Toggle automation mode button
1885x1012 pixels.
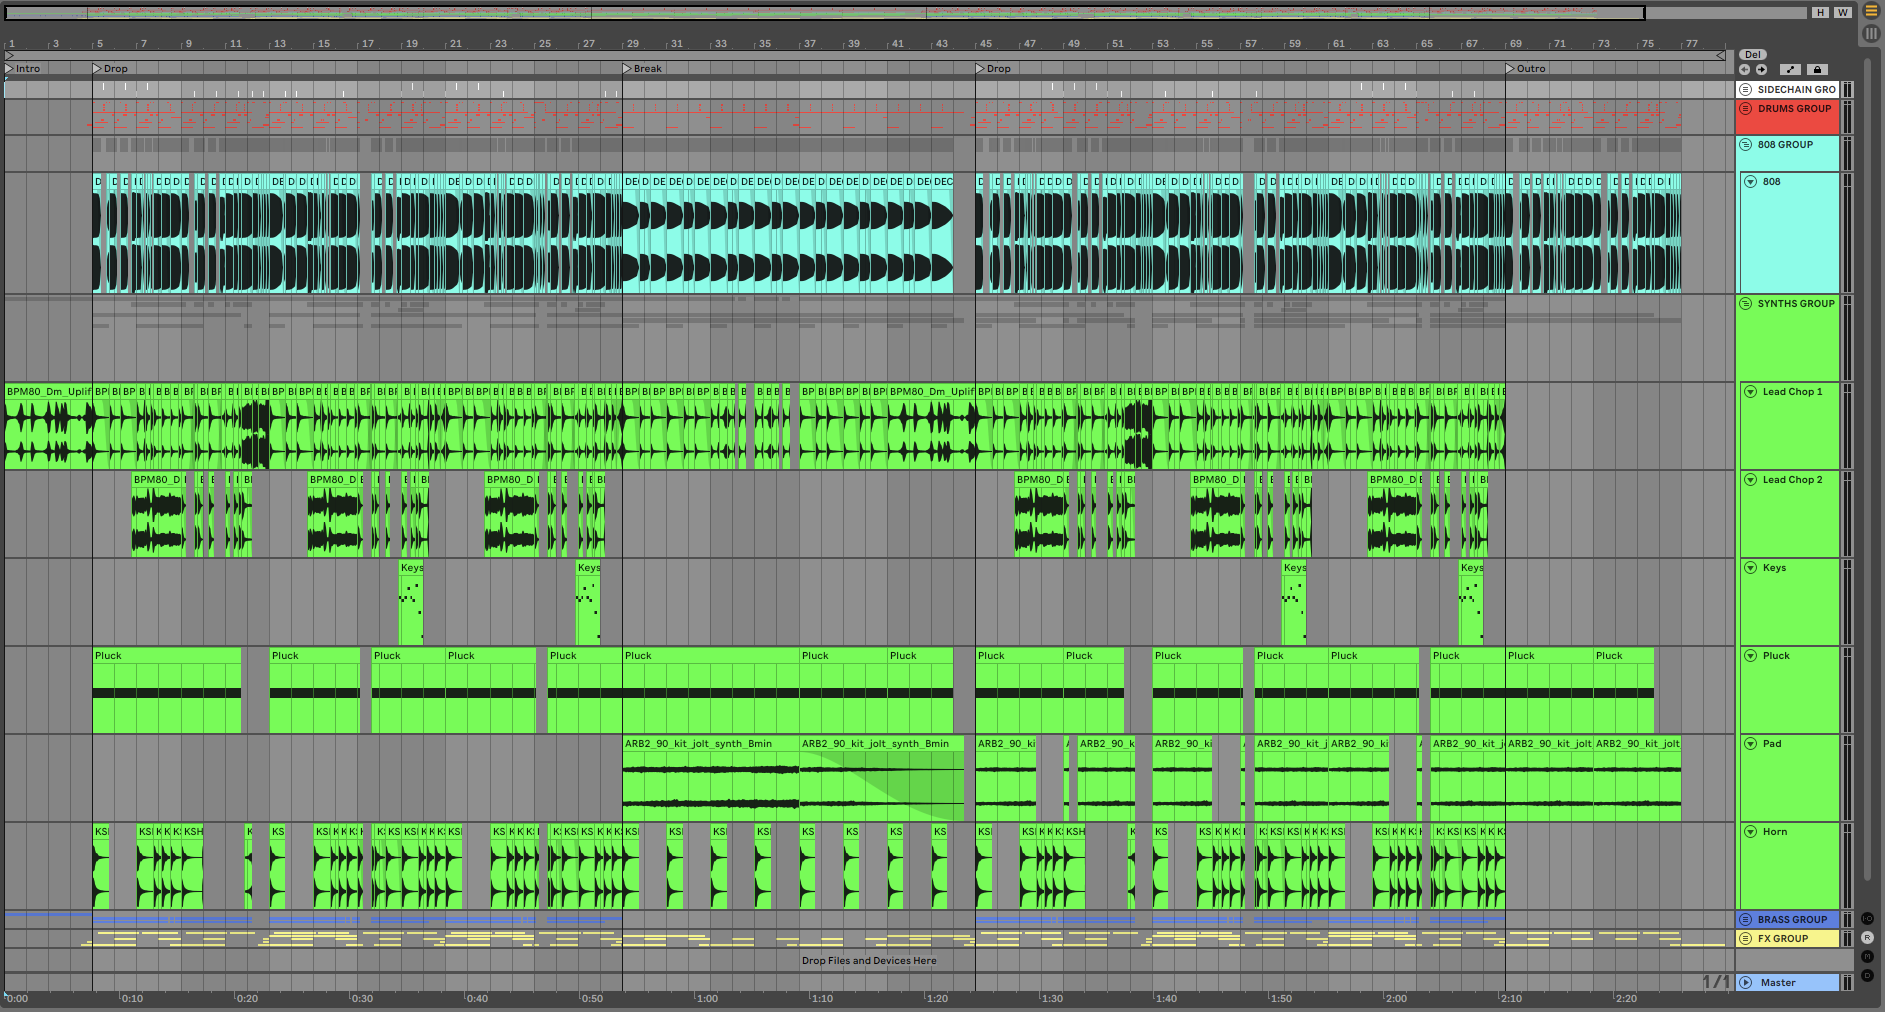(x=1790, y=70)
